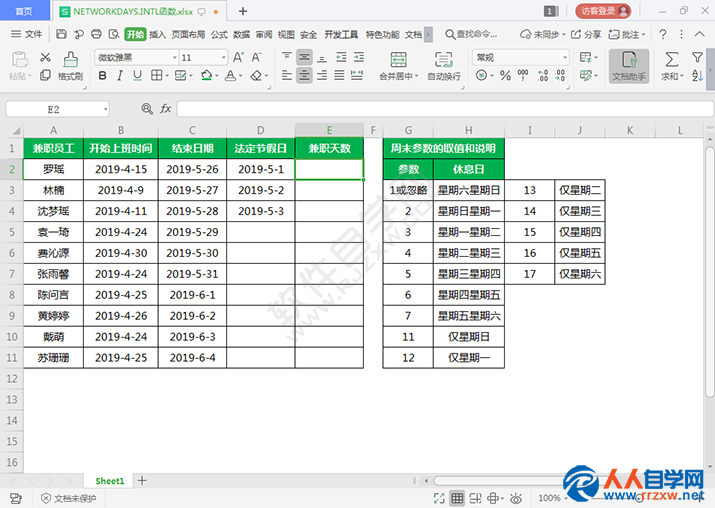Viewport: 715px width, 508px height.
Task: Click the Filter funnel icon
Action: pos(697,57)
